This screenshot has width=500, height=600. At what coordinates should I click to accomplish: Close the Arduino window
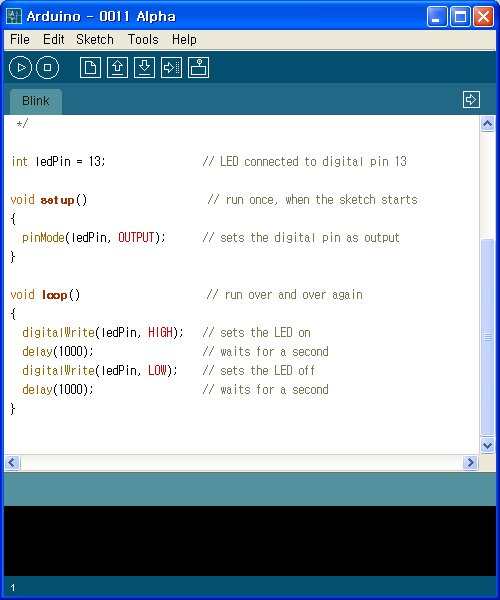pos(484,16)
